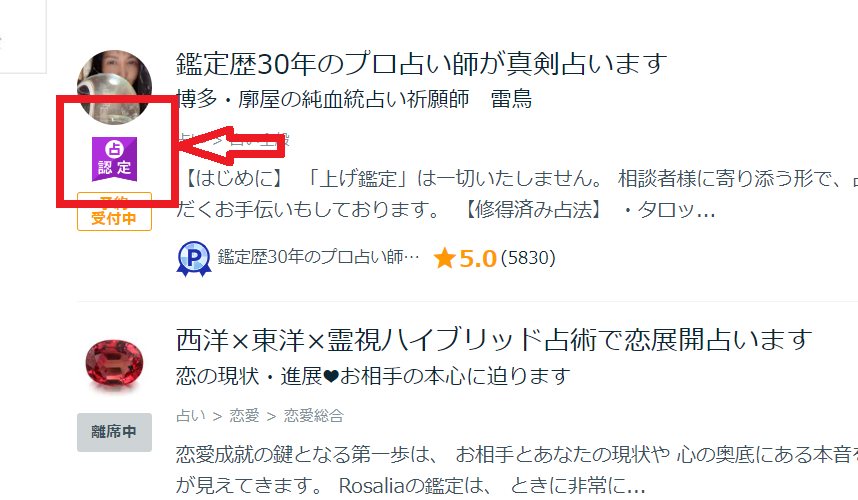
Task: Open listing 西洋×東洋×霊視ハイブリッド占術で恋展開占います
Action: [494, 340]
